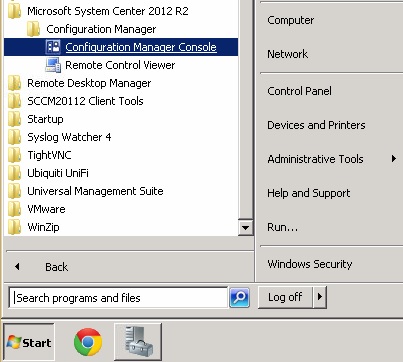Click the Remote Desktop Manager folder icon

[14, 83]
